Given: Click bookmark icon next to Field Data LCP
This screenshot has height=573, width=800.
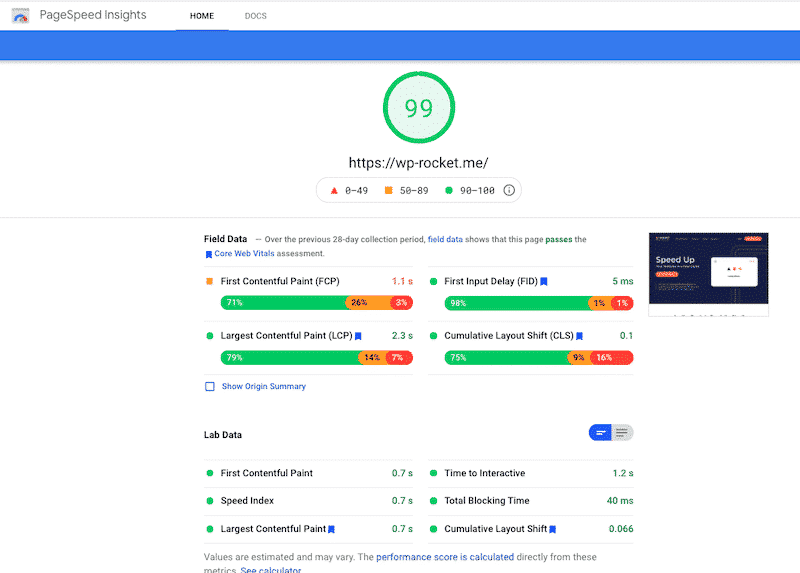Looking at the screenshot, I should (358, 336).
